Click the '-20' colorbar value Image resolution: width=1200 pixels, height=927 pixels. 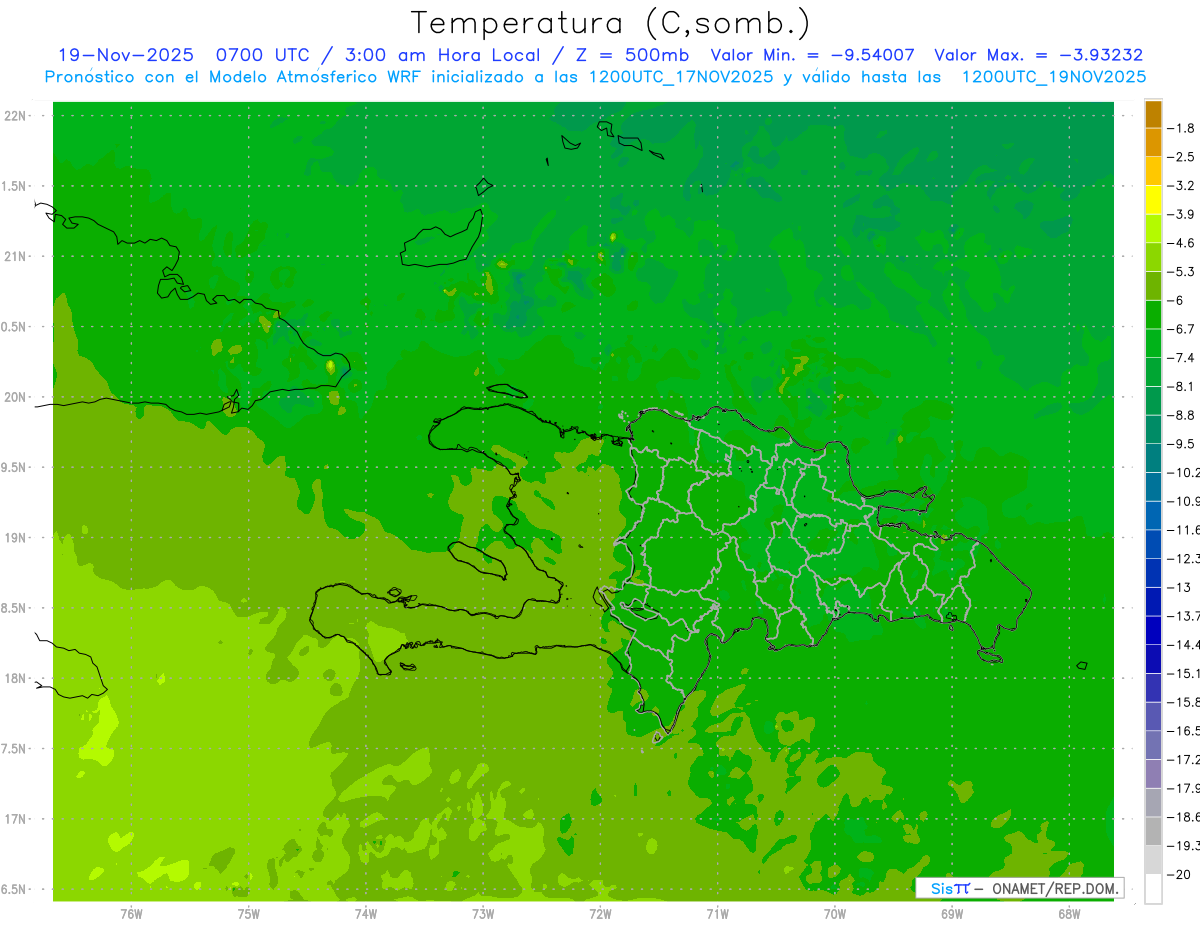(x=1179, y=875)
